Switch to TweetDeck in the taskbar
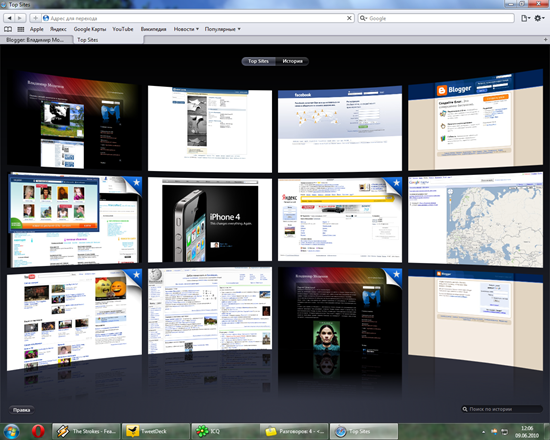This screenshot has height=440, width=550. [156, 431]
